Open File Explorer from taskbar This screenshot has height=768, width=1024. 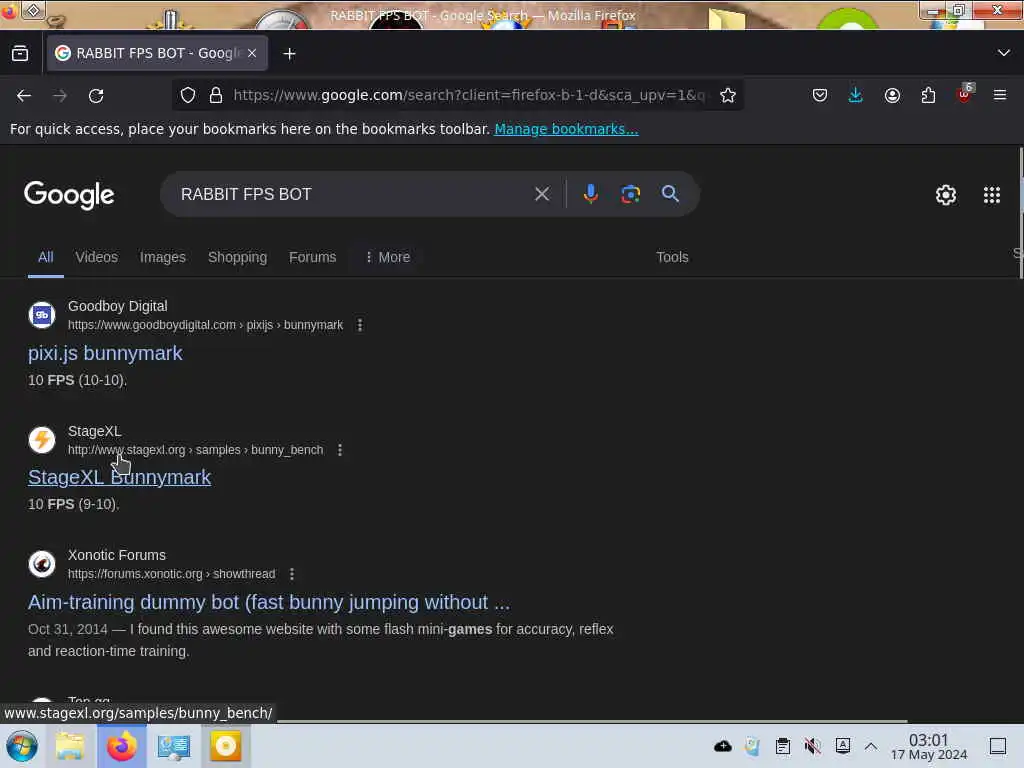click(x=70, y=746)
